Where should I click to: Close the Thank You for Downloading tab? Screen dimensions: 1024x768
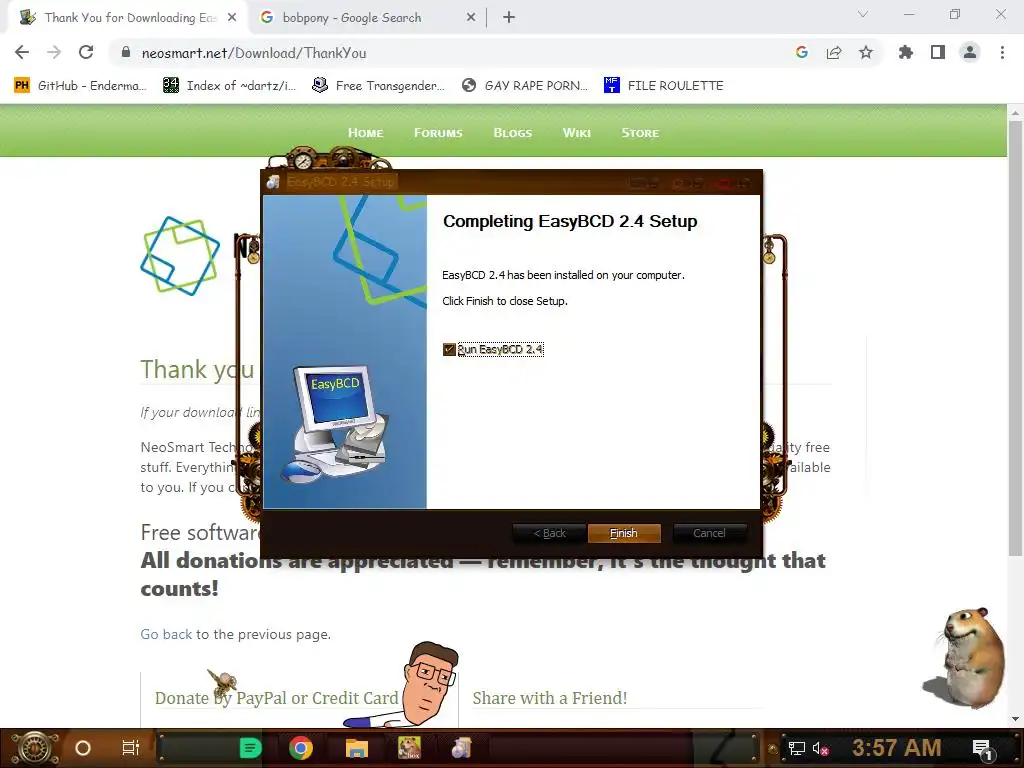(232, 18)
